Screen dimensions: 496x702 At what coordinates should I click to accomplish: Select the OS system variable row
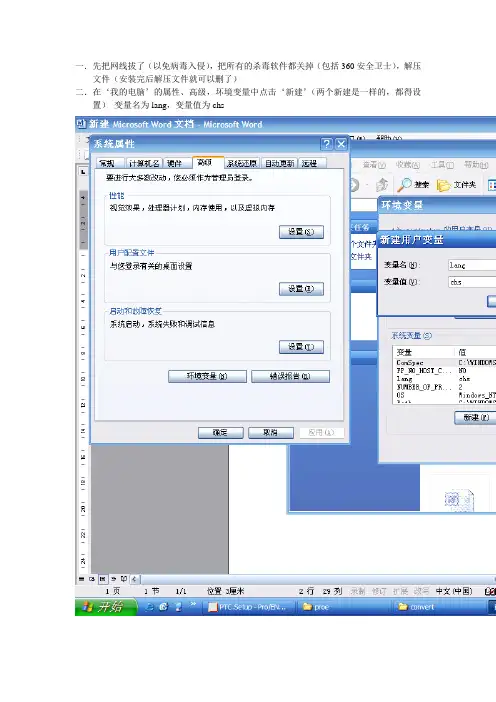coord(445,395)
